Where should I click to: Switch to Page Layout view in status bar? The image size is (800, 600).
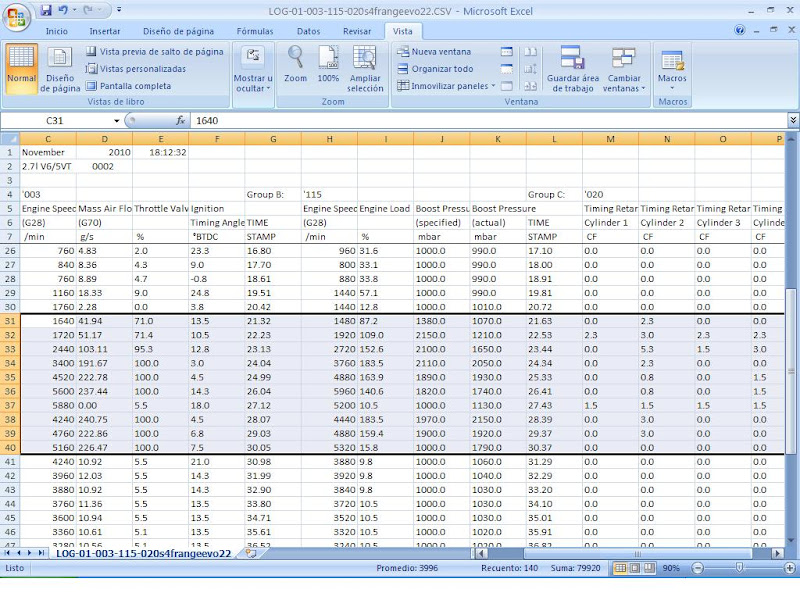(x=635, y=568)
